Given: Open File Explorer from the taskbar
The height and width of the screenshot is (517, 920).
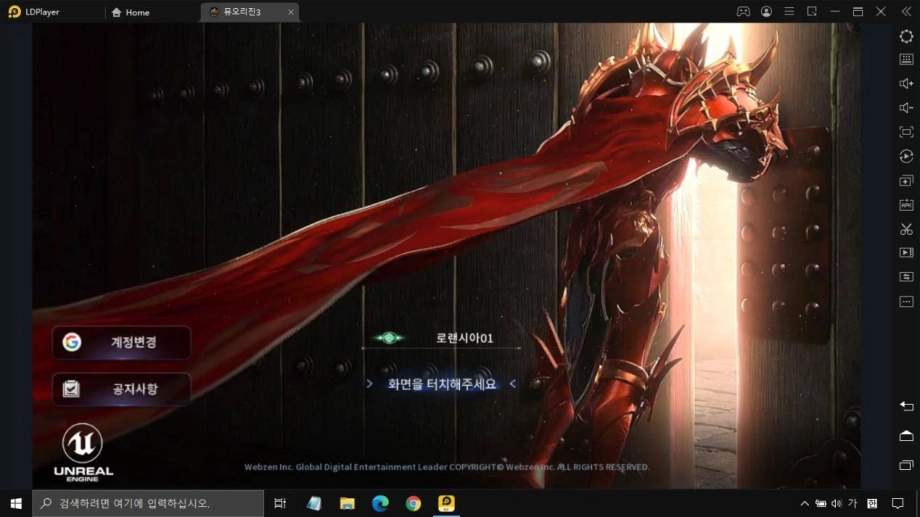Looking at the screenshot, I should click(x=347, y=504).
